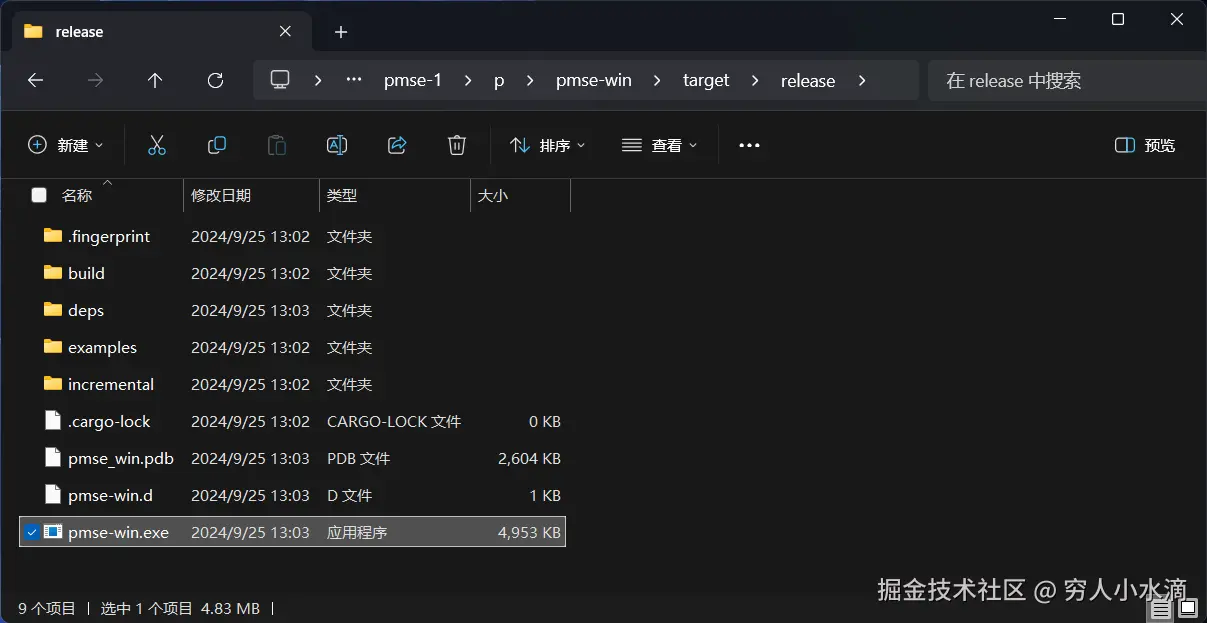Navigate to pmse-win in address bar
Image resolution: width=1207 pixels, height=623 pixels.
(594, 81)
